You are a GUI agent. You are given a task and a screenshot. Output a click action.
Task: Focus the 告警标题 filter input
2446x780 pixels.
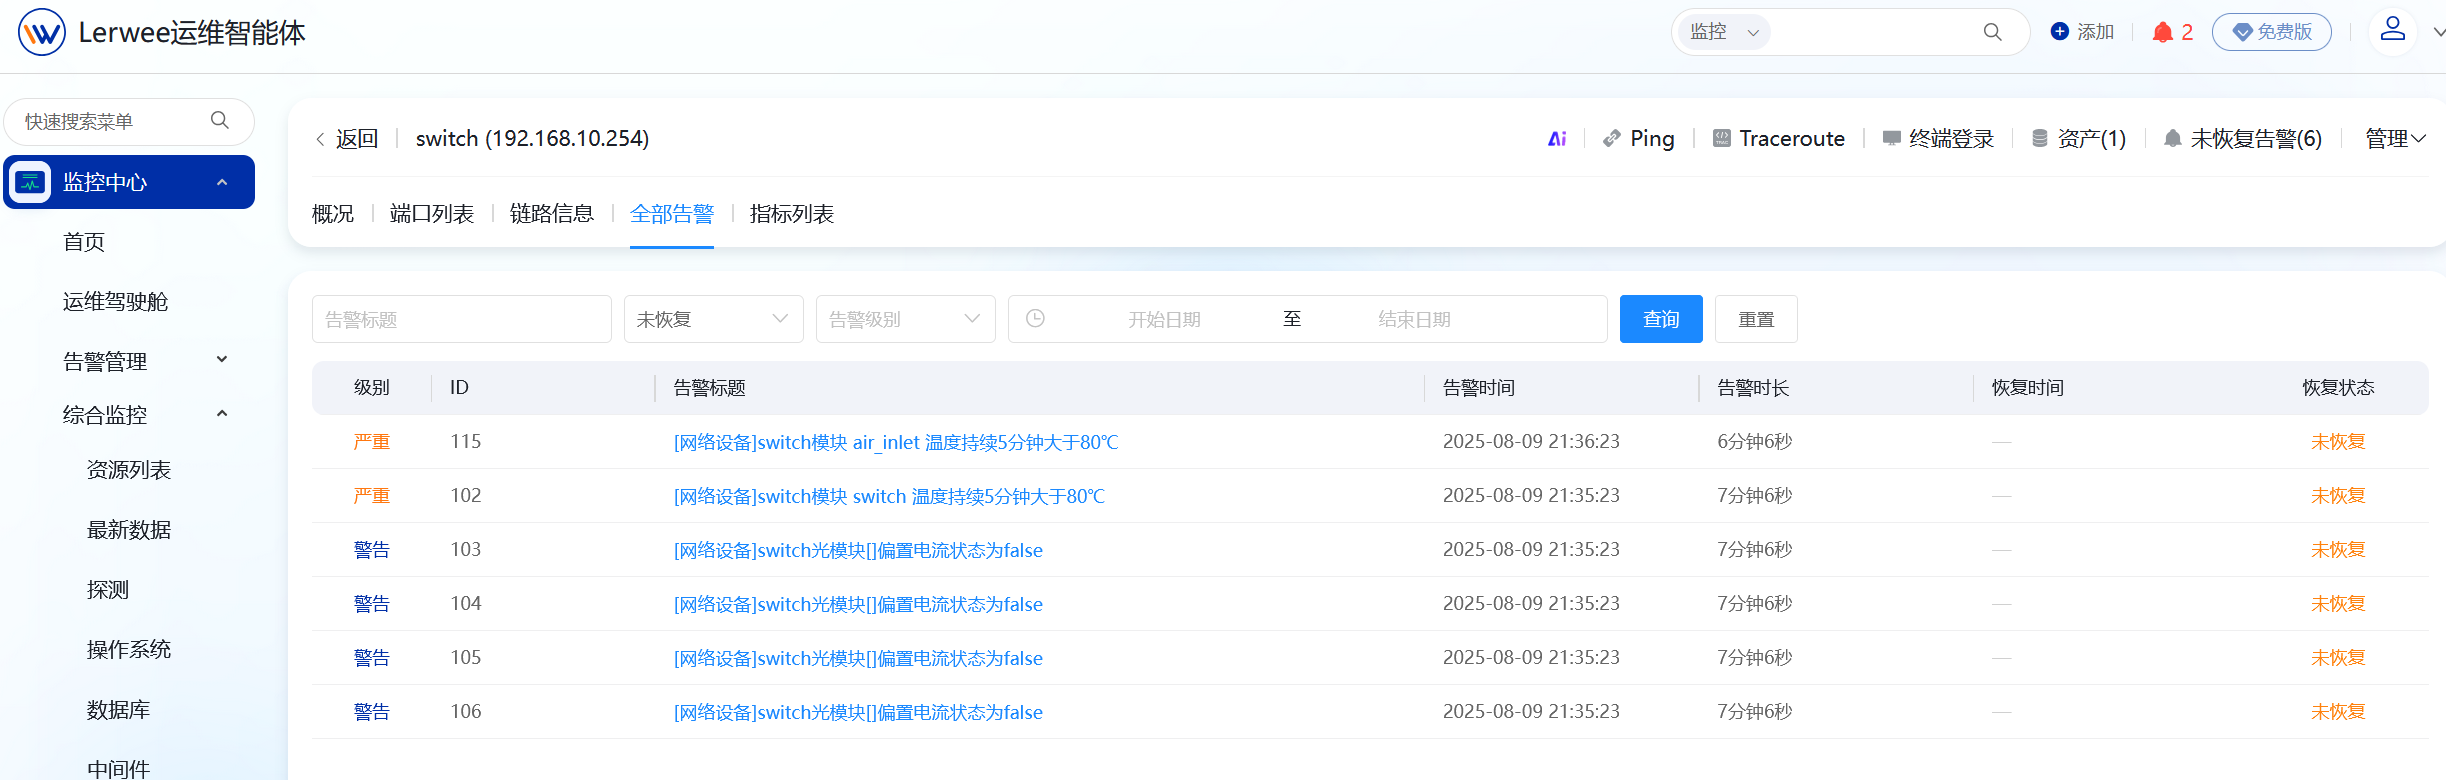point(461,319)
